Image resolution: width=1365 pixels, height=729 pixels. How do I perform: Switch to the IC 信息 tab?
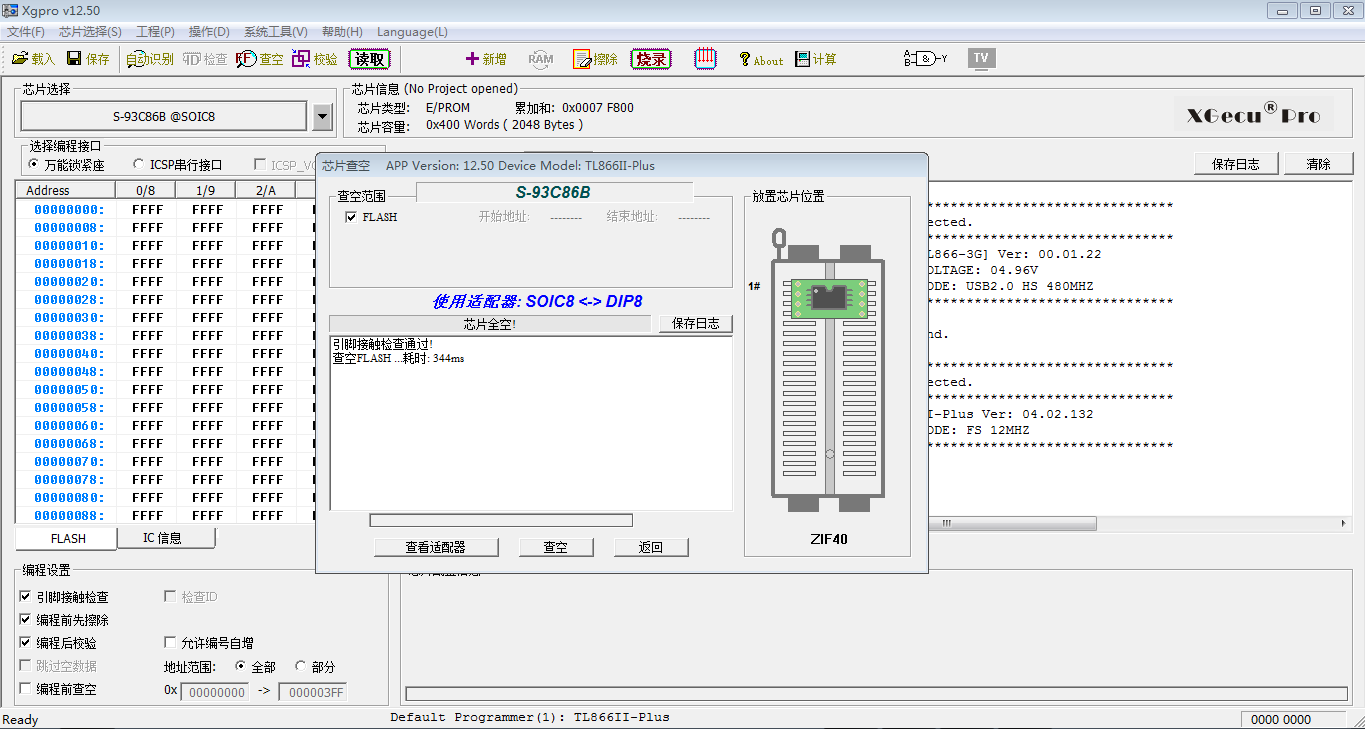pyautogui.click(x=163, y=538)
